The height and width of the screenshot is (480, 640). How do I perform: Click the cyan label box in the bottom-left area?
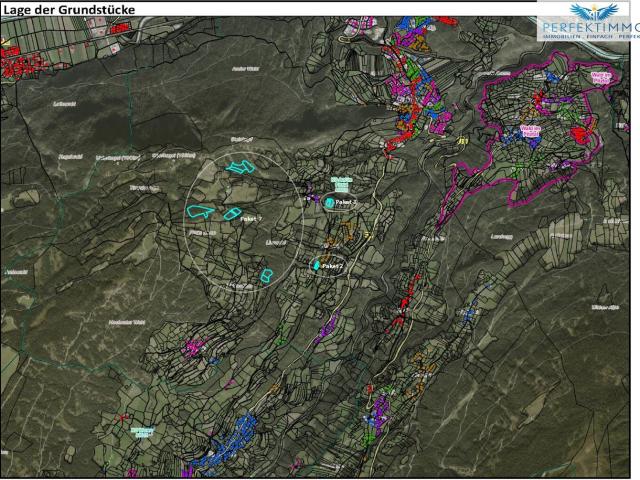click(141, 433)
